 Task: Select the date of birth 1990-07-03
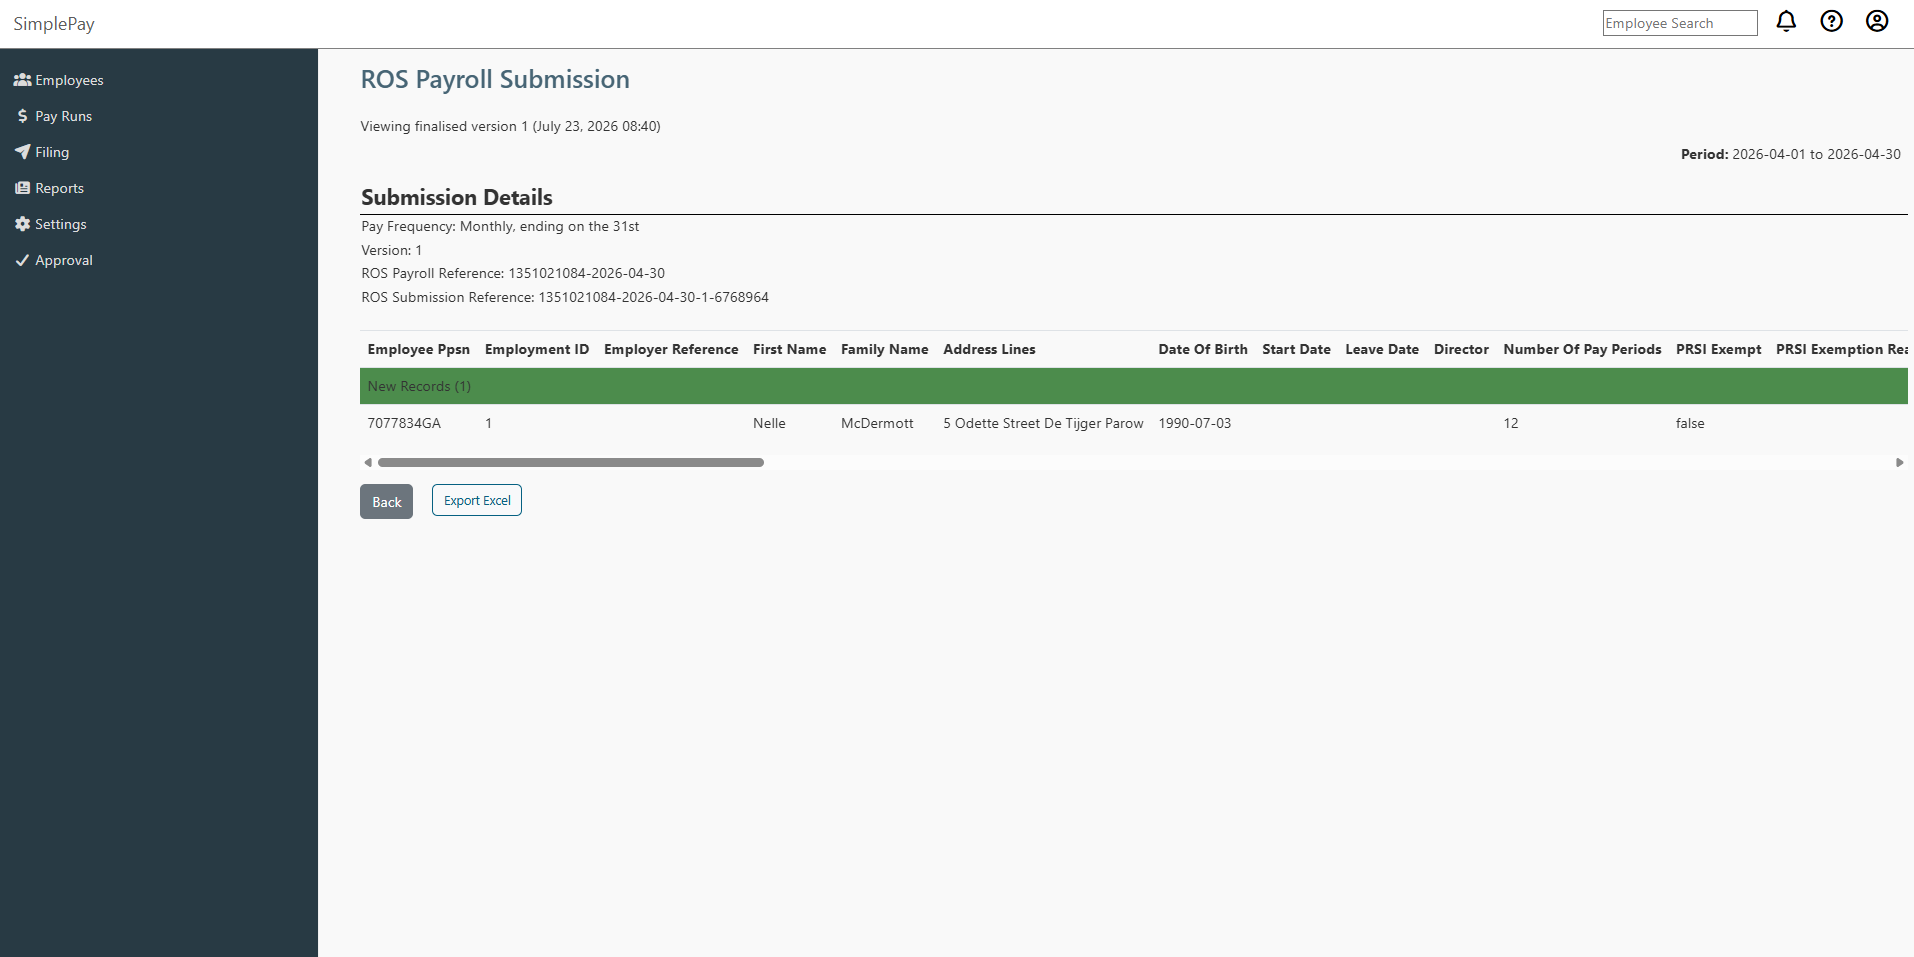(1194, 423)
